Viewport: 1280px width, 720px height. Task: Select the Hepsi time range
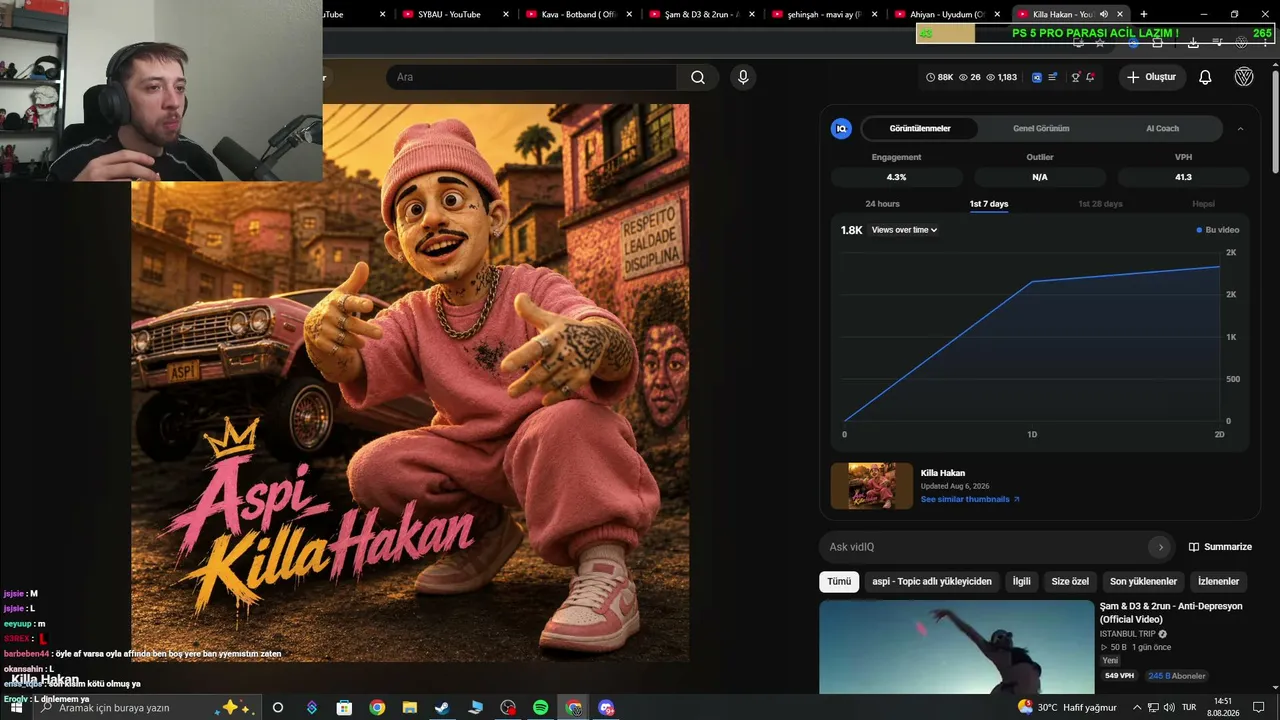click(x=1203, y=204)
